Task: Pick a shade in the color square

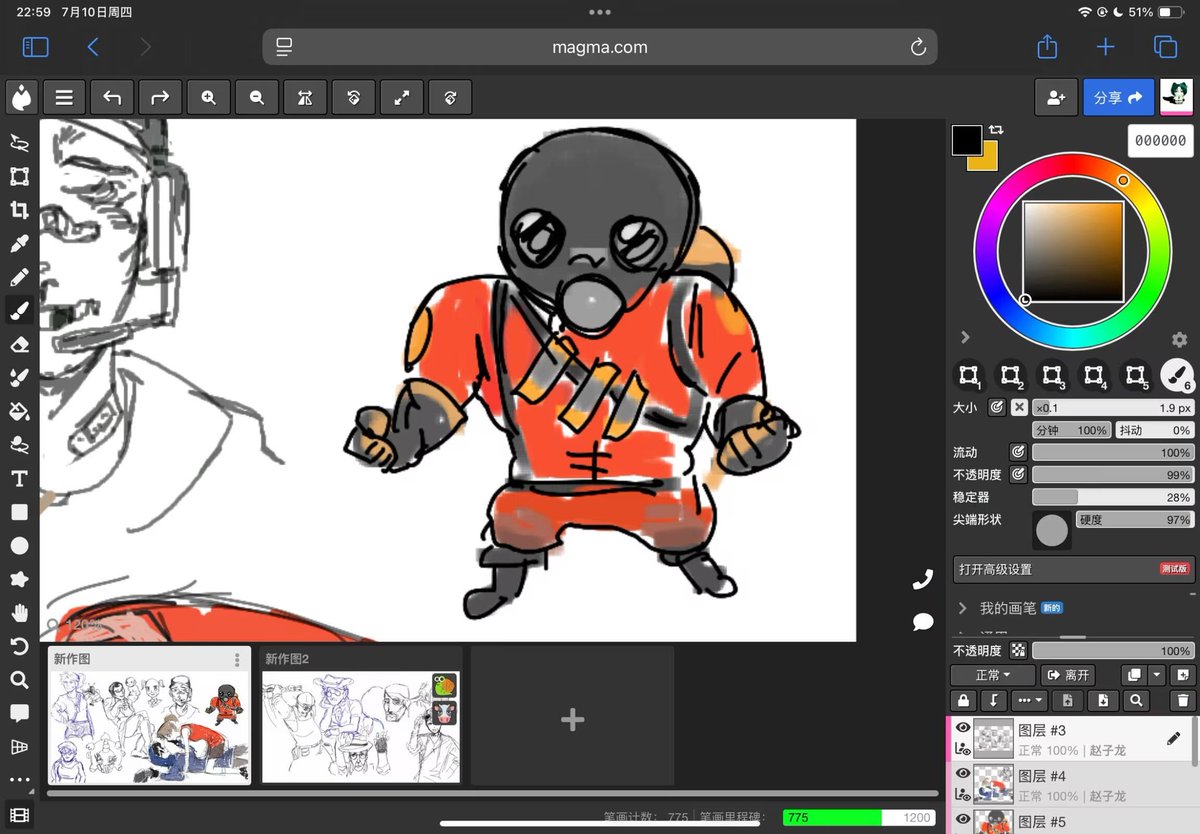Action: point(1073,251)
